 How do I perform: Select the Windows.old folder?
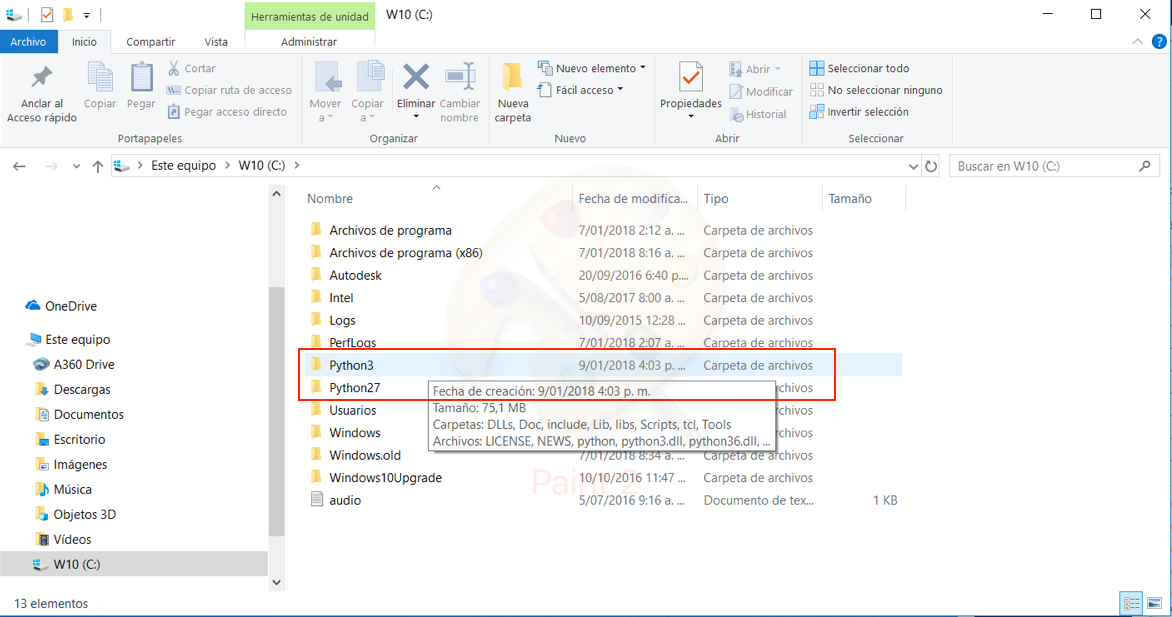(x=365, y=455)
